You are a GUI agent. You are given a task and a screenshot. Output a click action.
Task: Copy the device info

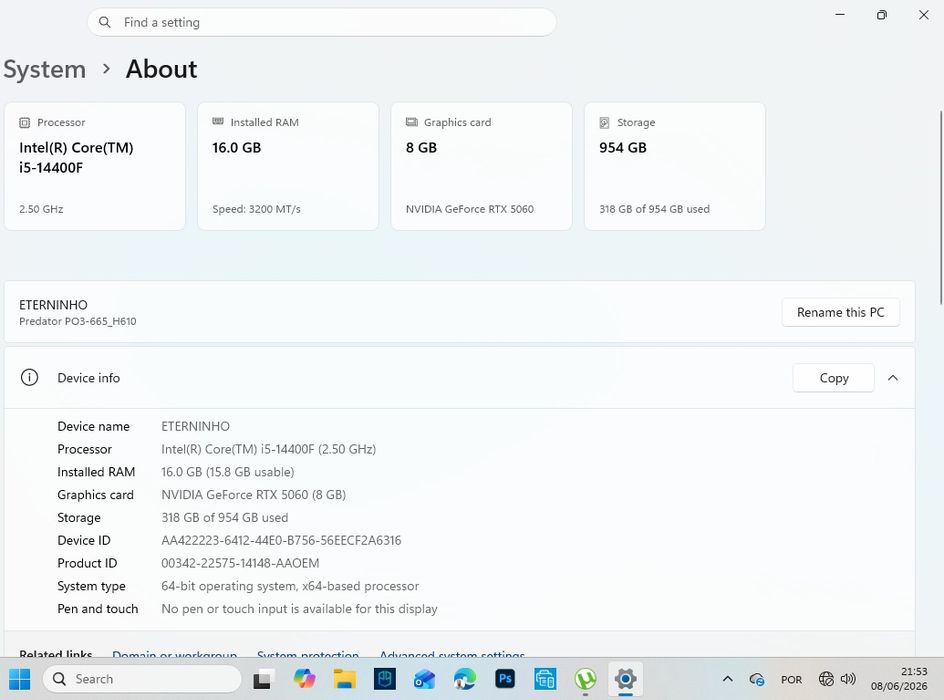[834, 378]
